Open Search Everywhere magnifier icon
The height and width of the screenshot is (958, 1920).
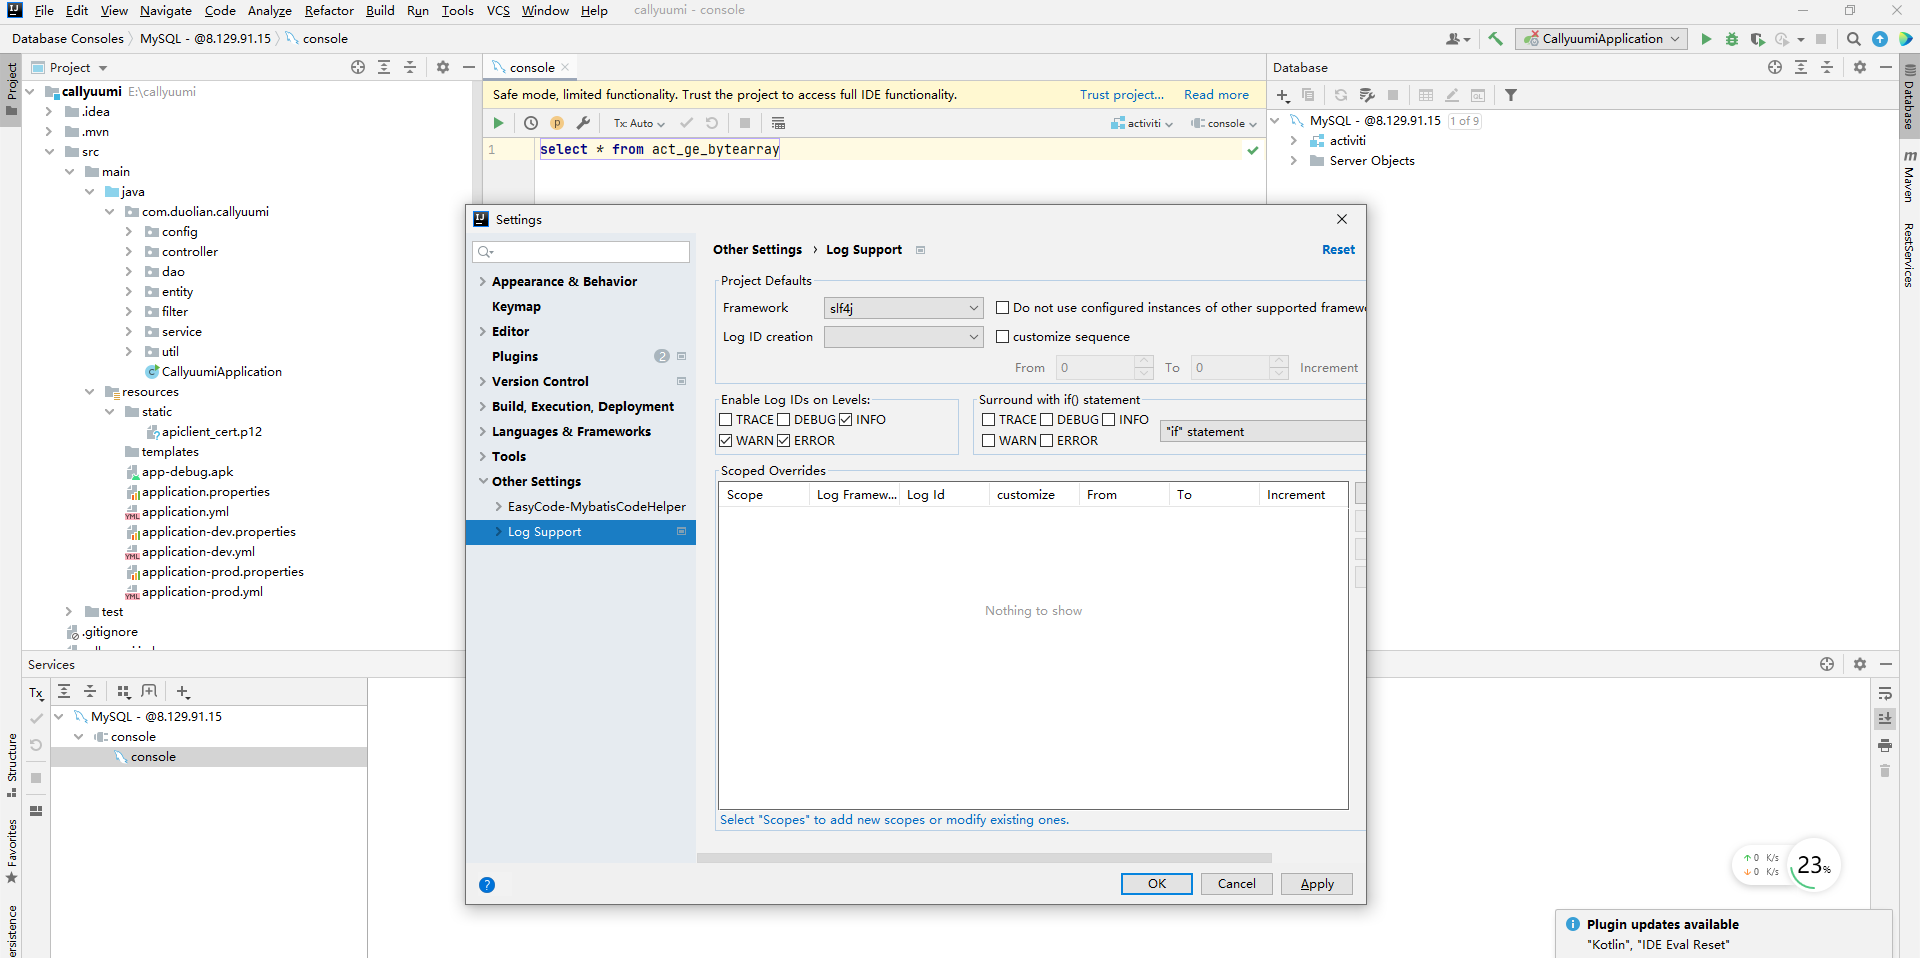[x=1854, y=39]
